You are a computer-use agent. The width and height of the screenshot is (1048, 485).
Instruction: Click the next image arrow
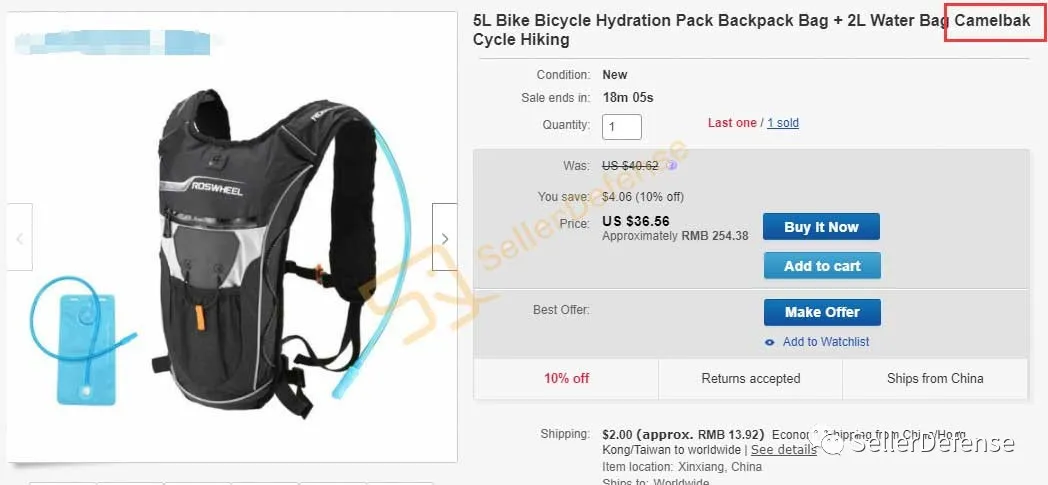coord(444,237)
